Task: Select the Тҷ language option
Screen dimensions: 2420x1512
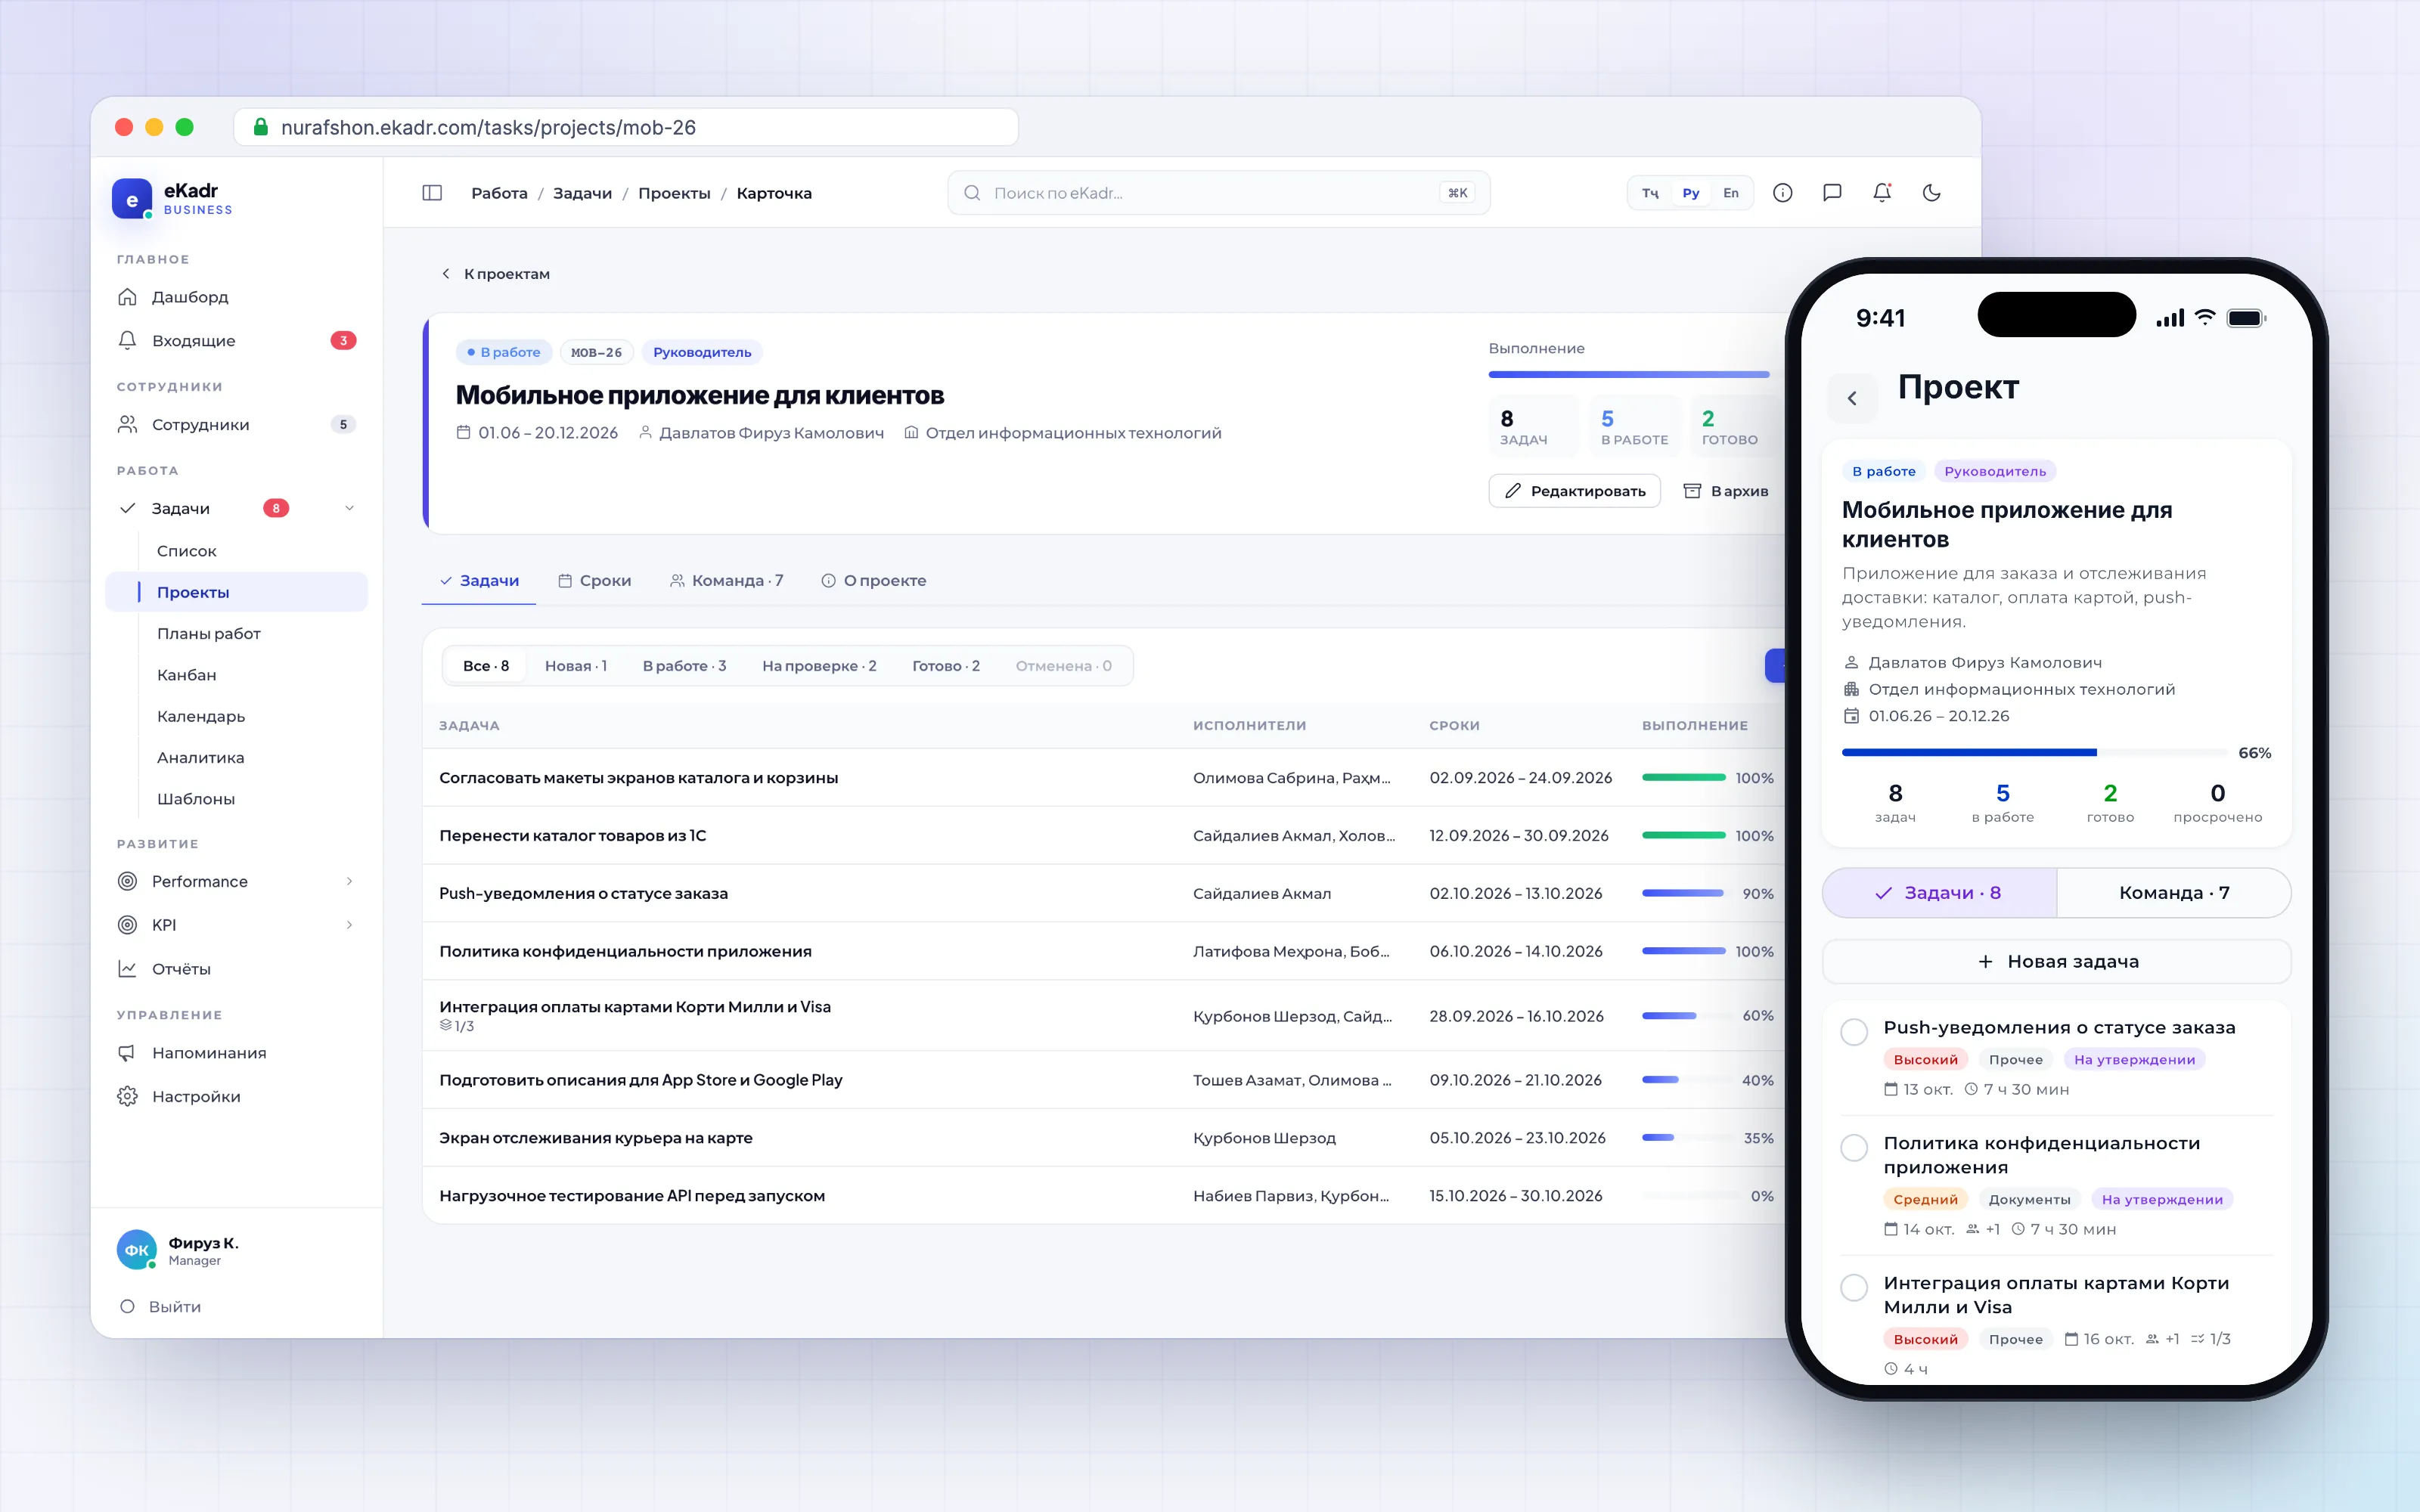Action: (x=1650, y=193)
